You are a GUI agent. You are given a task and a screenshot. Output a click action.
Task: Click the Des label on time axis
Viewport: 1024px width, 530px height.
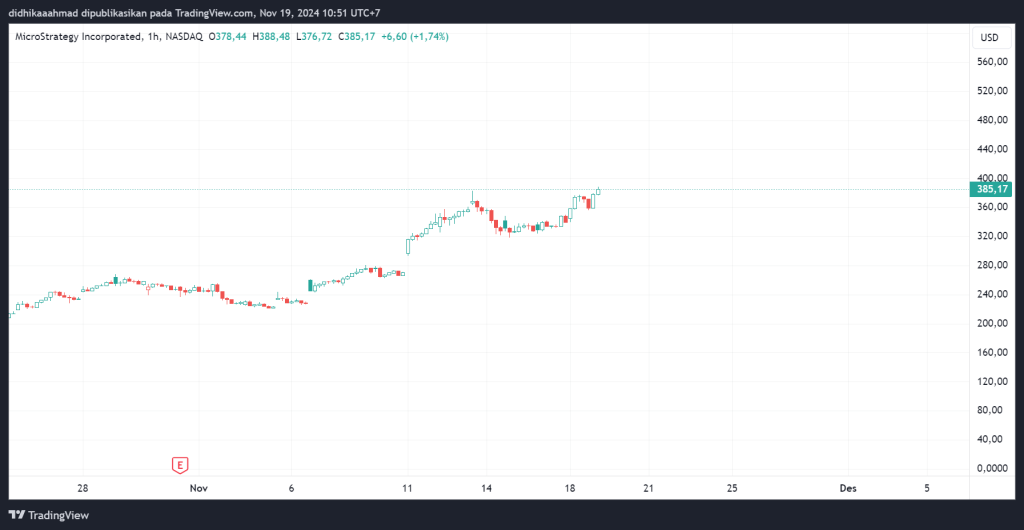click(848, 489)
